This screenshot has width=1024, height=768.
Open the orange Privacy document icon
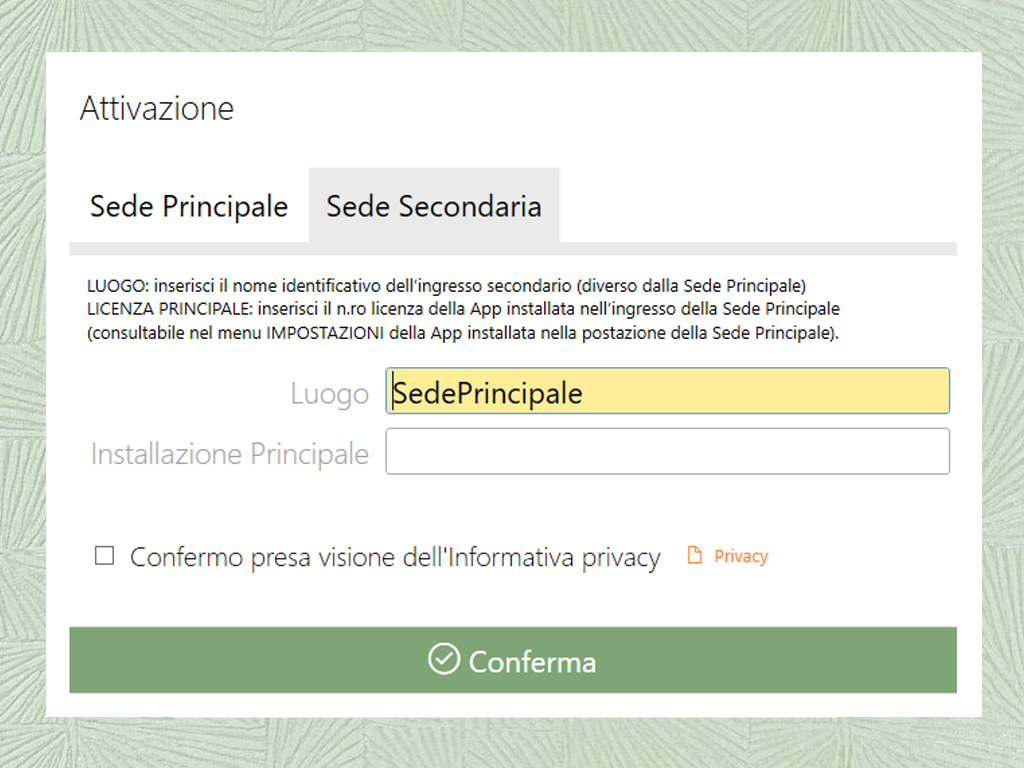pos(695,555)
